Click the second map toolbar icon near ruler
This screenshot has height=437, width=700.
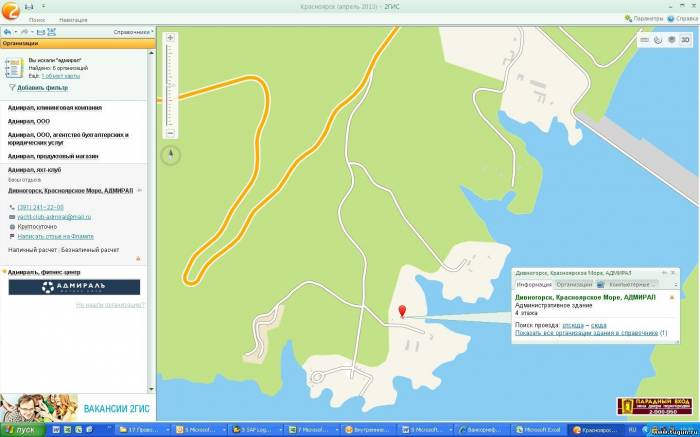[x=658, y=40]
